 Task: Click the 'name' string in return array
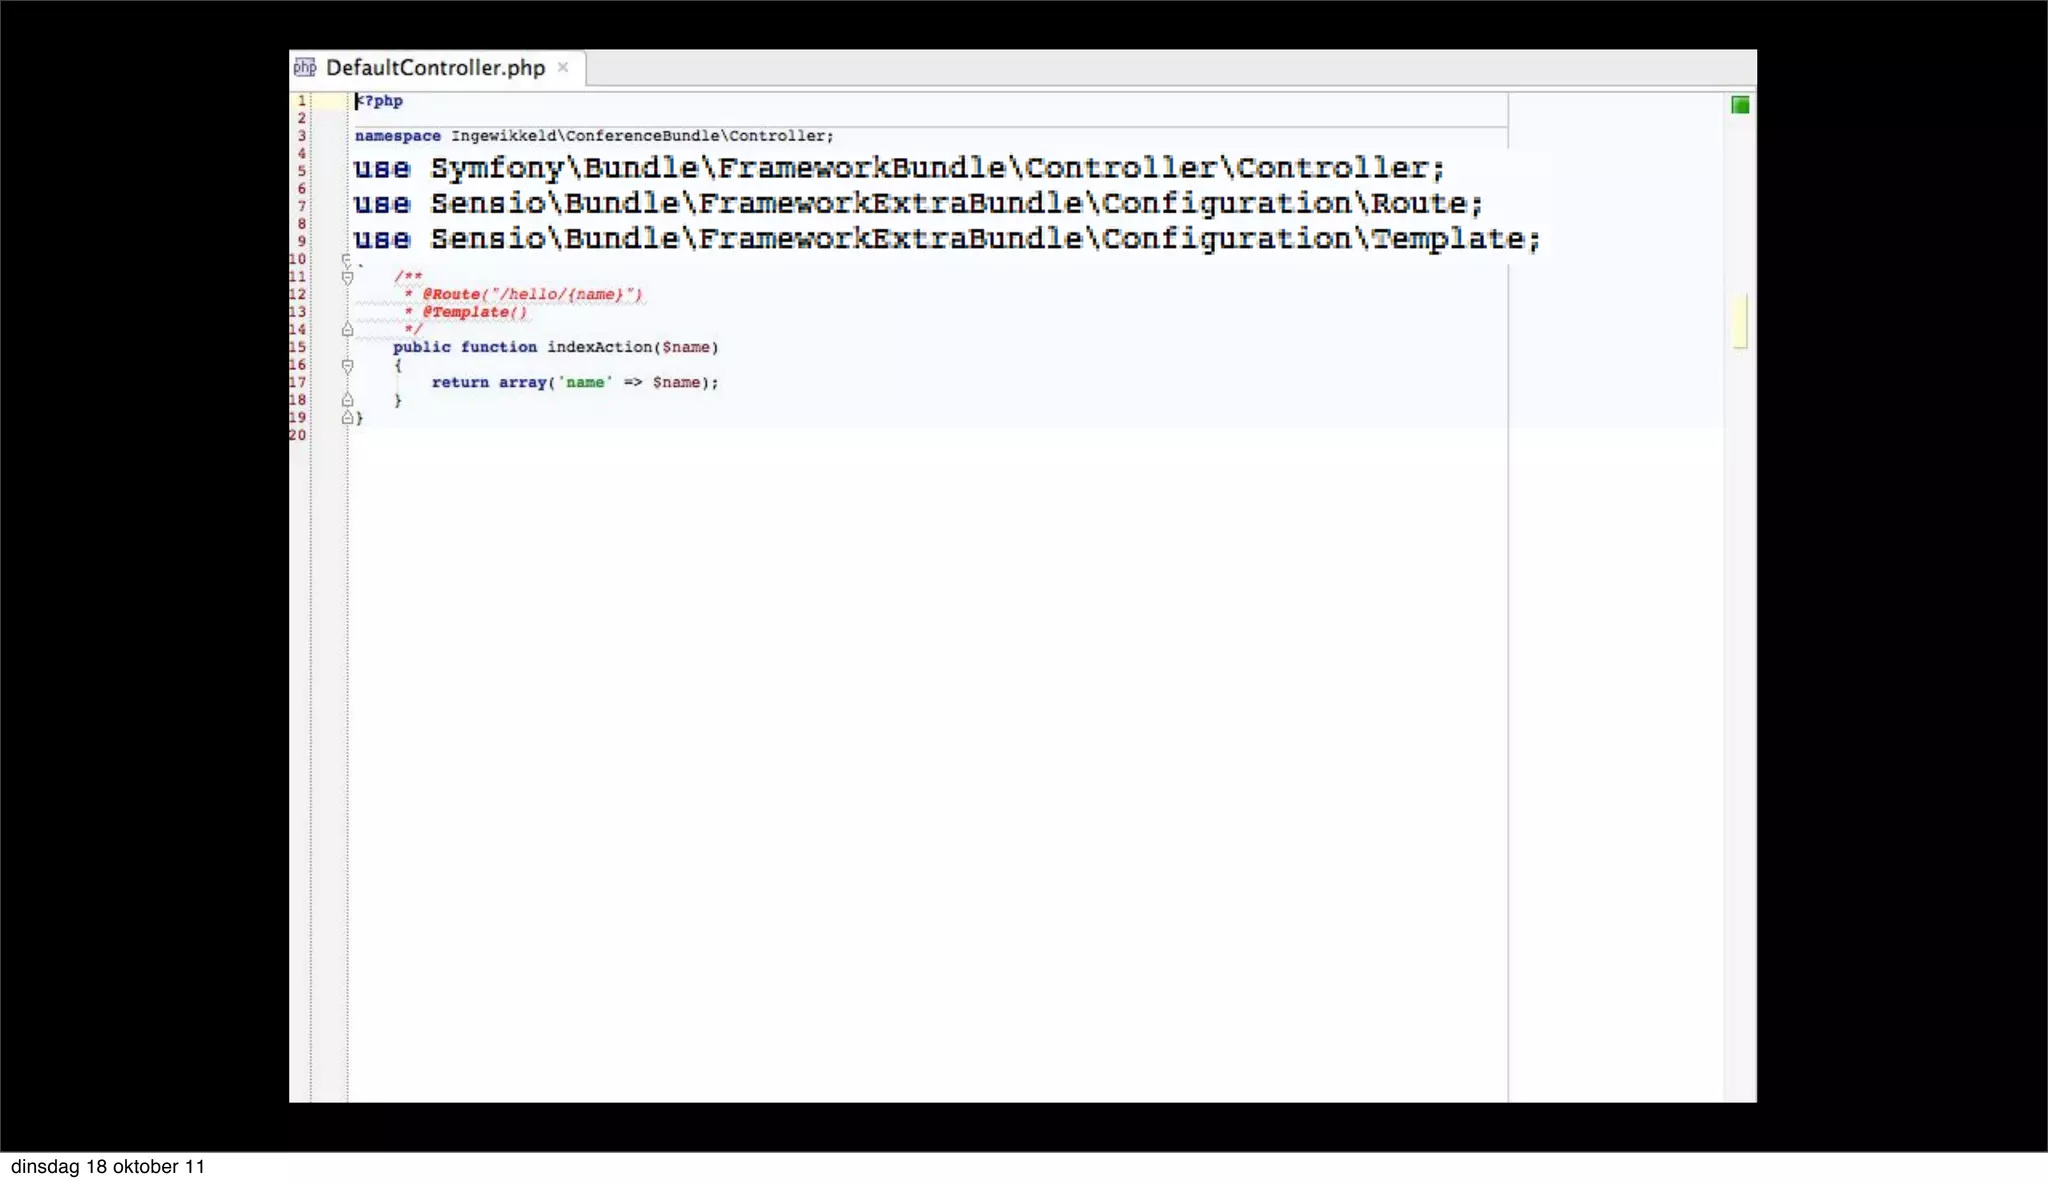(585, 382)
